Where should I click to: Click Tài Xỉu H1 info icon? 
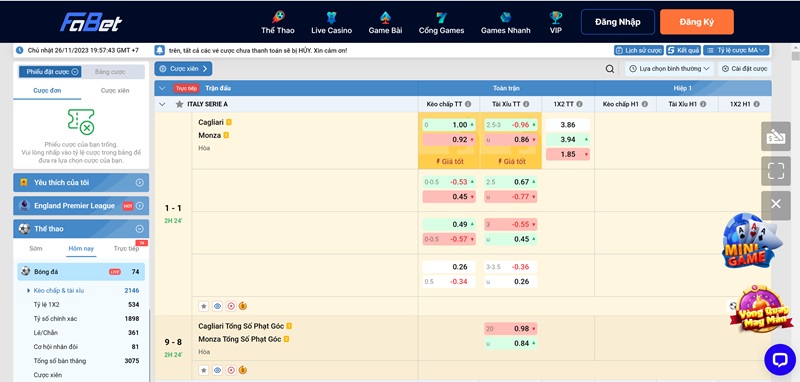tap(703, 104)
